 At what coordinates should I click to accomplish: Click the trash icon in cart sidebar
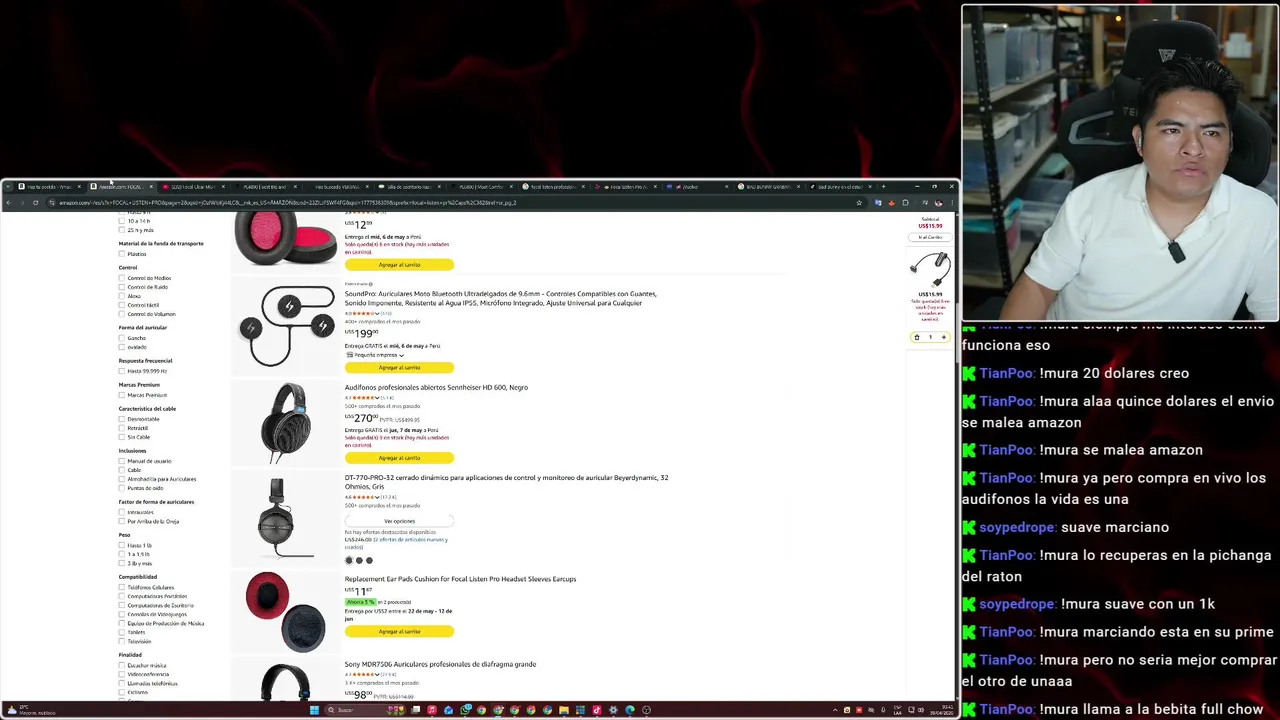tap(916, 337)
